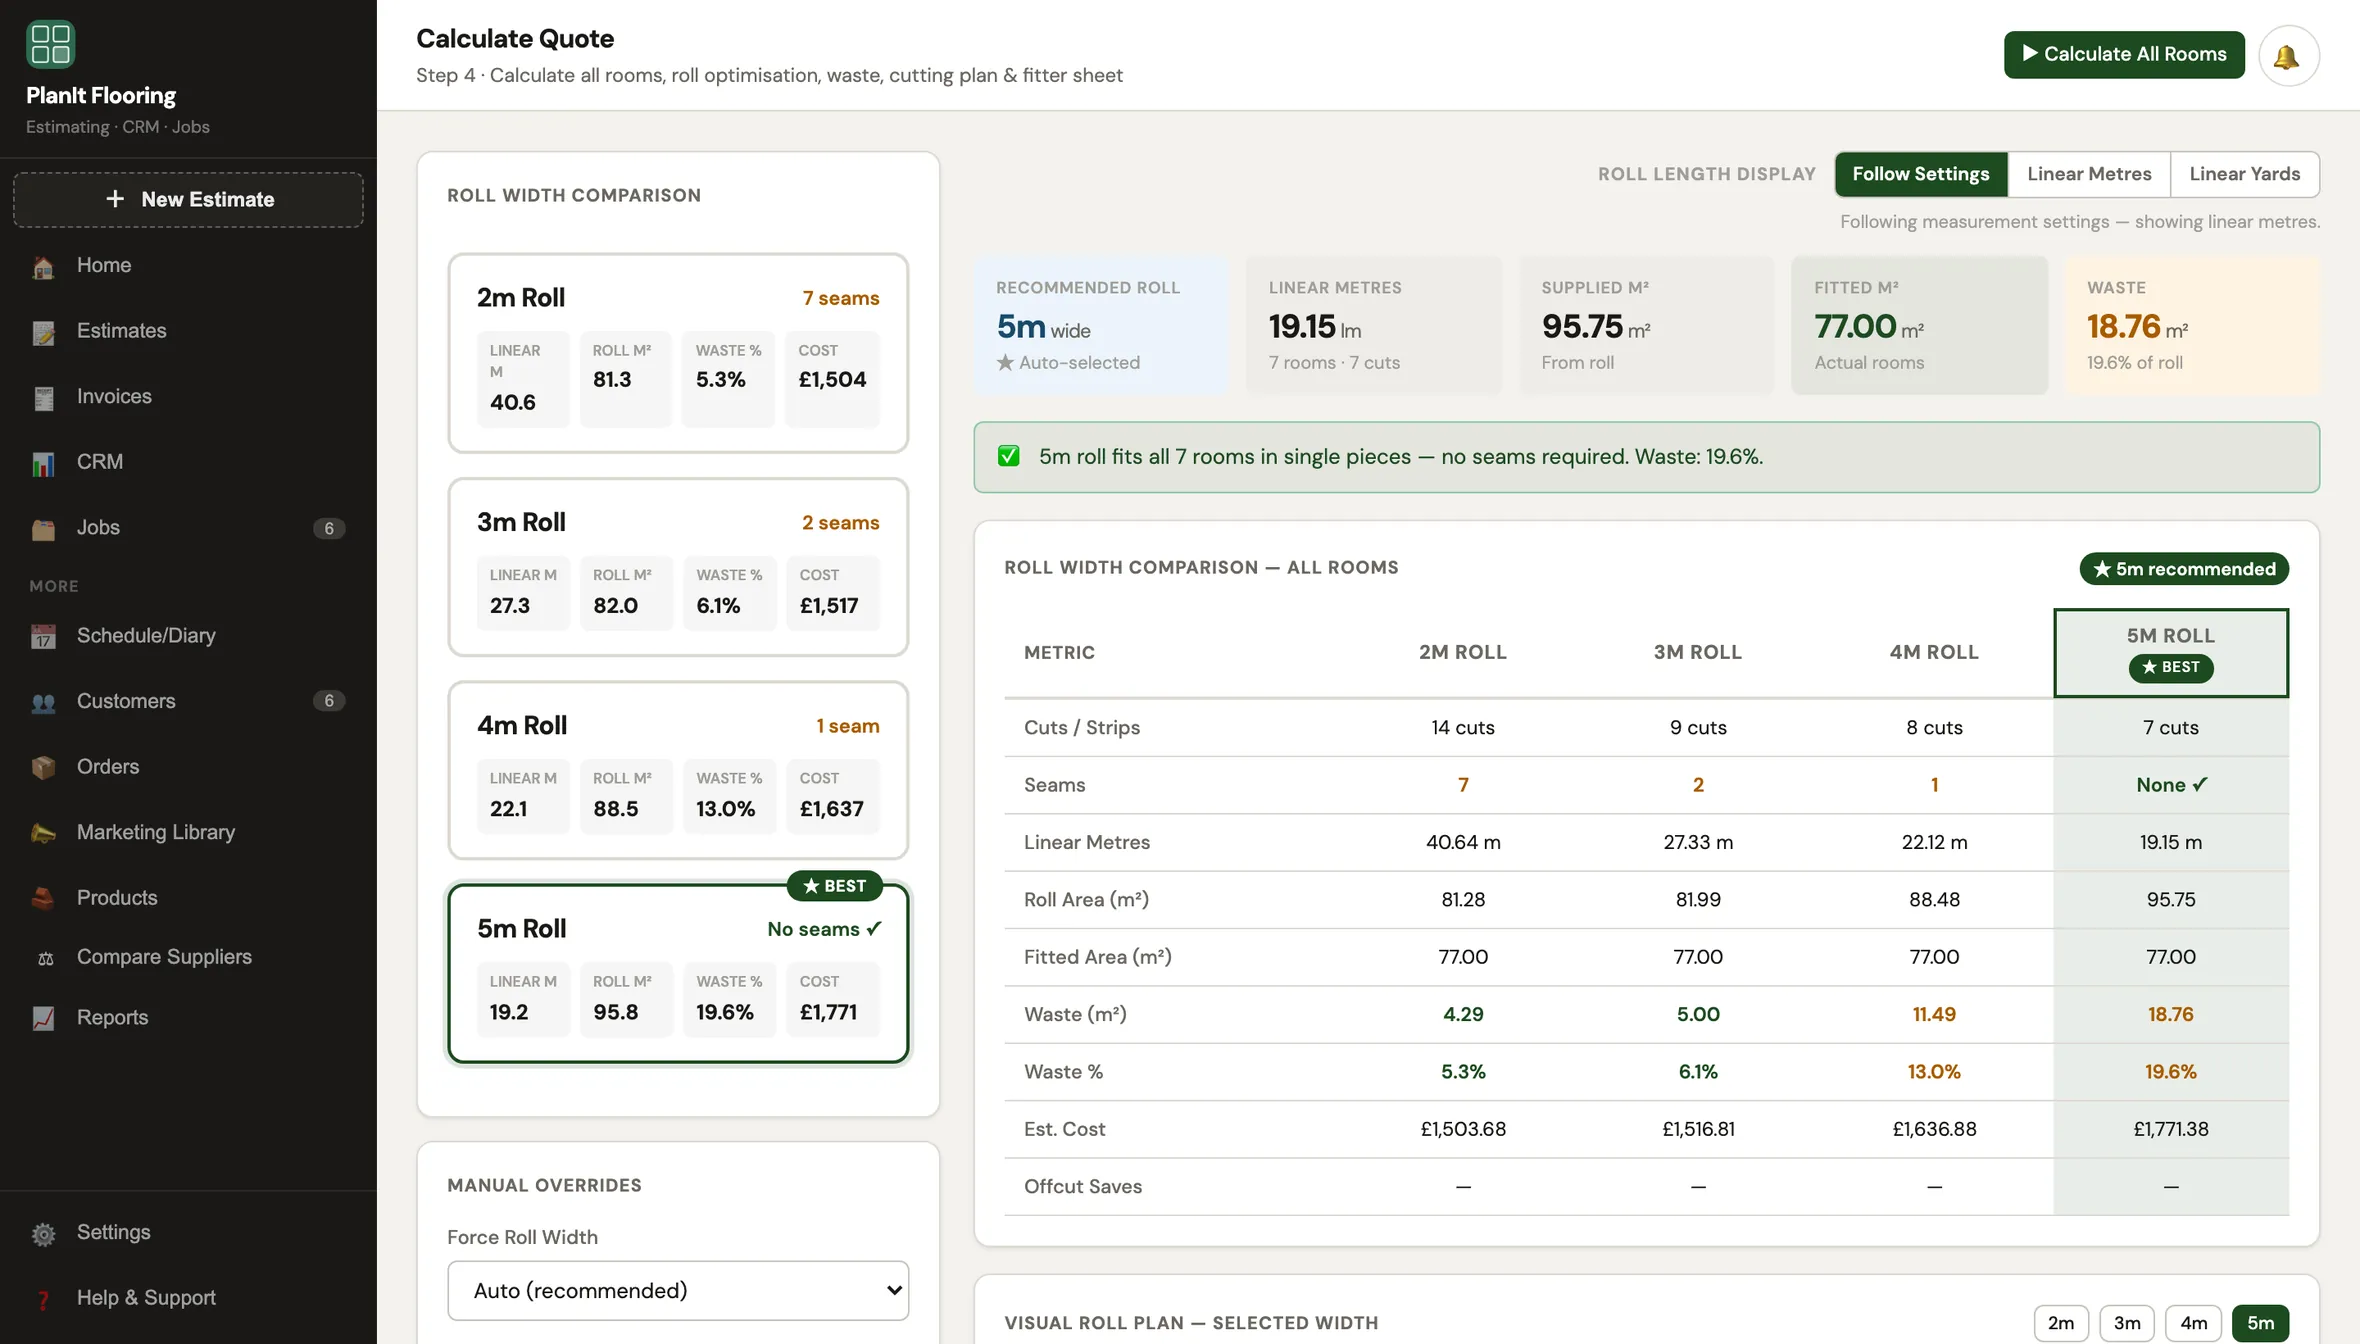Select the 4m Roll comparison card

pos(678,770)
